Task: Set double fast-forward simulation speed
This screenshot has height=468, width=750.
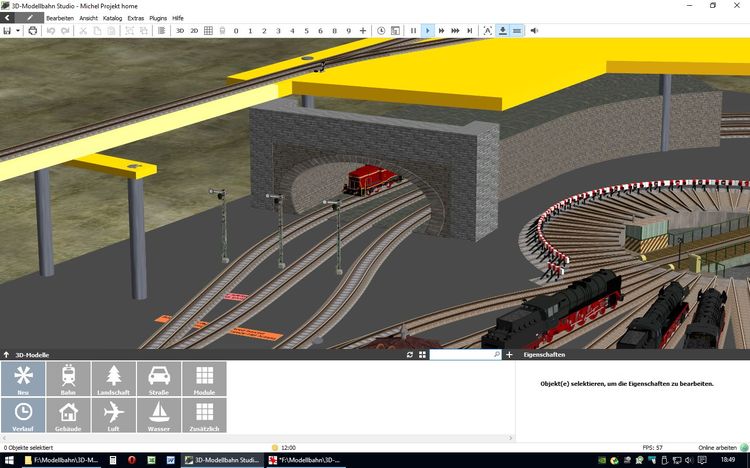Action: pos(441,31)
